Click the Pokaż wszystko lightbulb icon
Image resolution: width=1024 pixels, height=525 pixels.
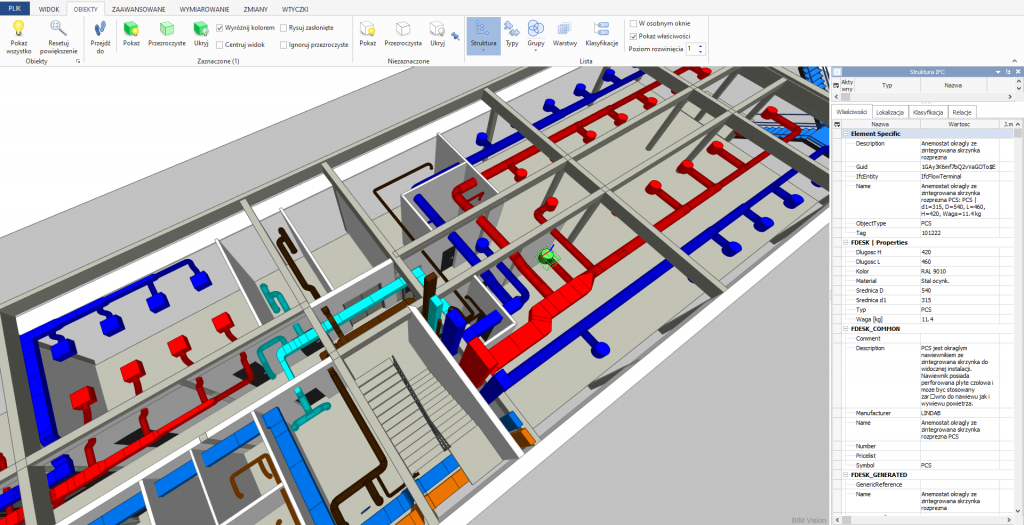coord(18,29)
